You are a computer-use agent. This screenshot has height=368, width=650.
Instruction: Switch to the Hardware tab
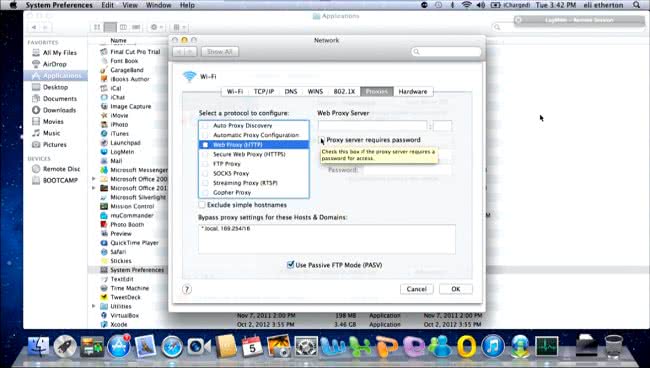click(412, 92)
